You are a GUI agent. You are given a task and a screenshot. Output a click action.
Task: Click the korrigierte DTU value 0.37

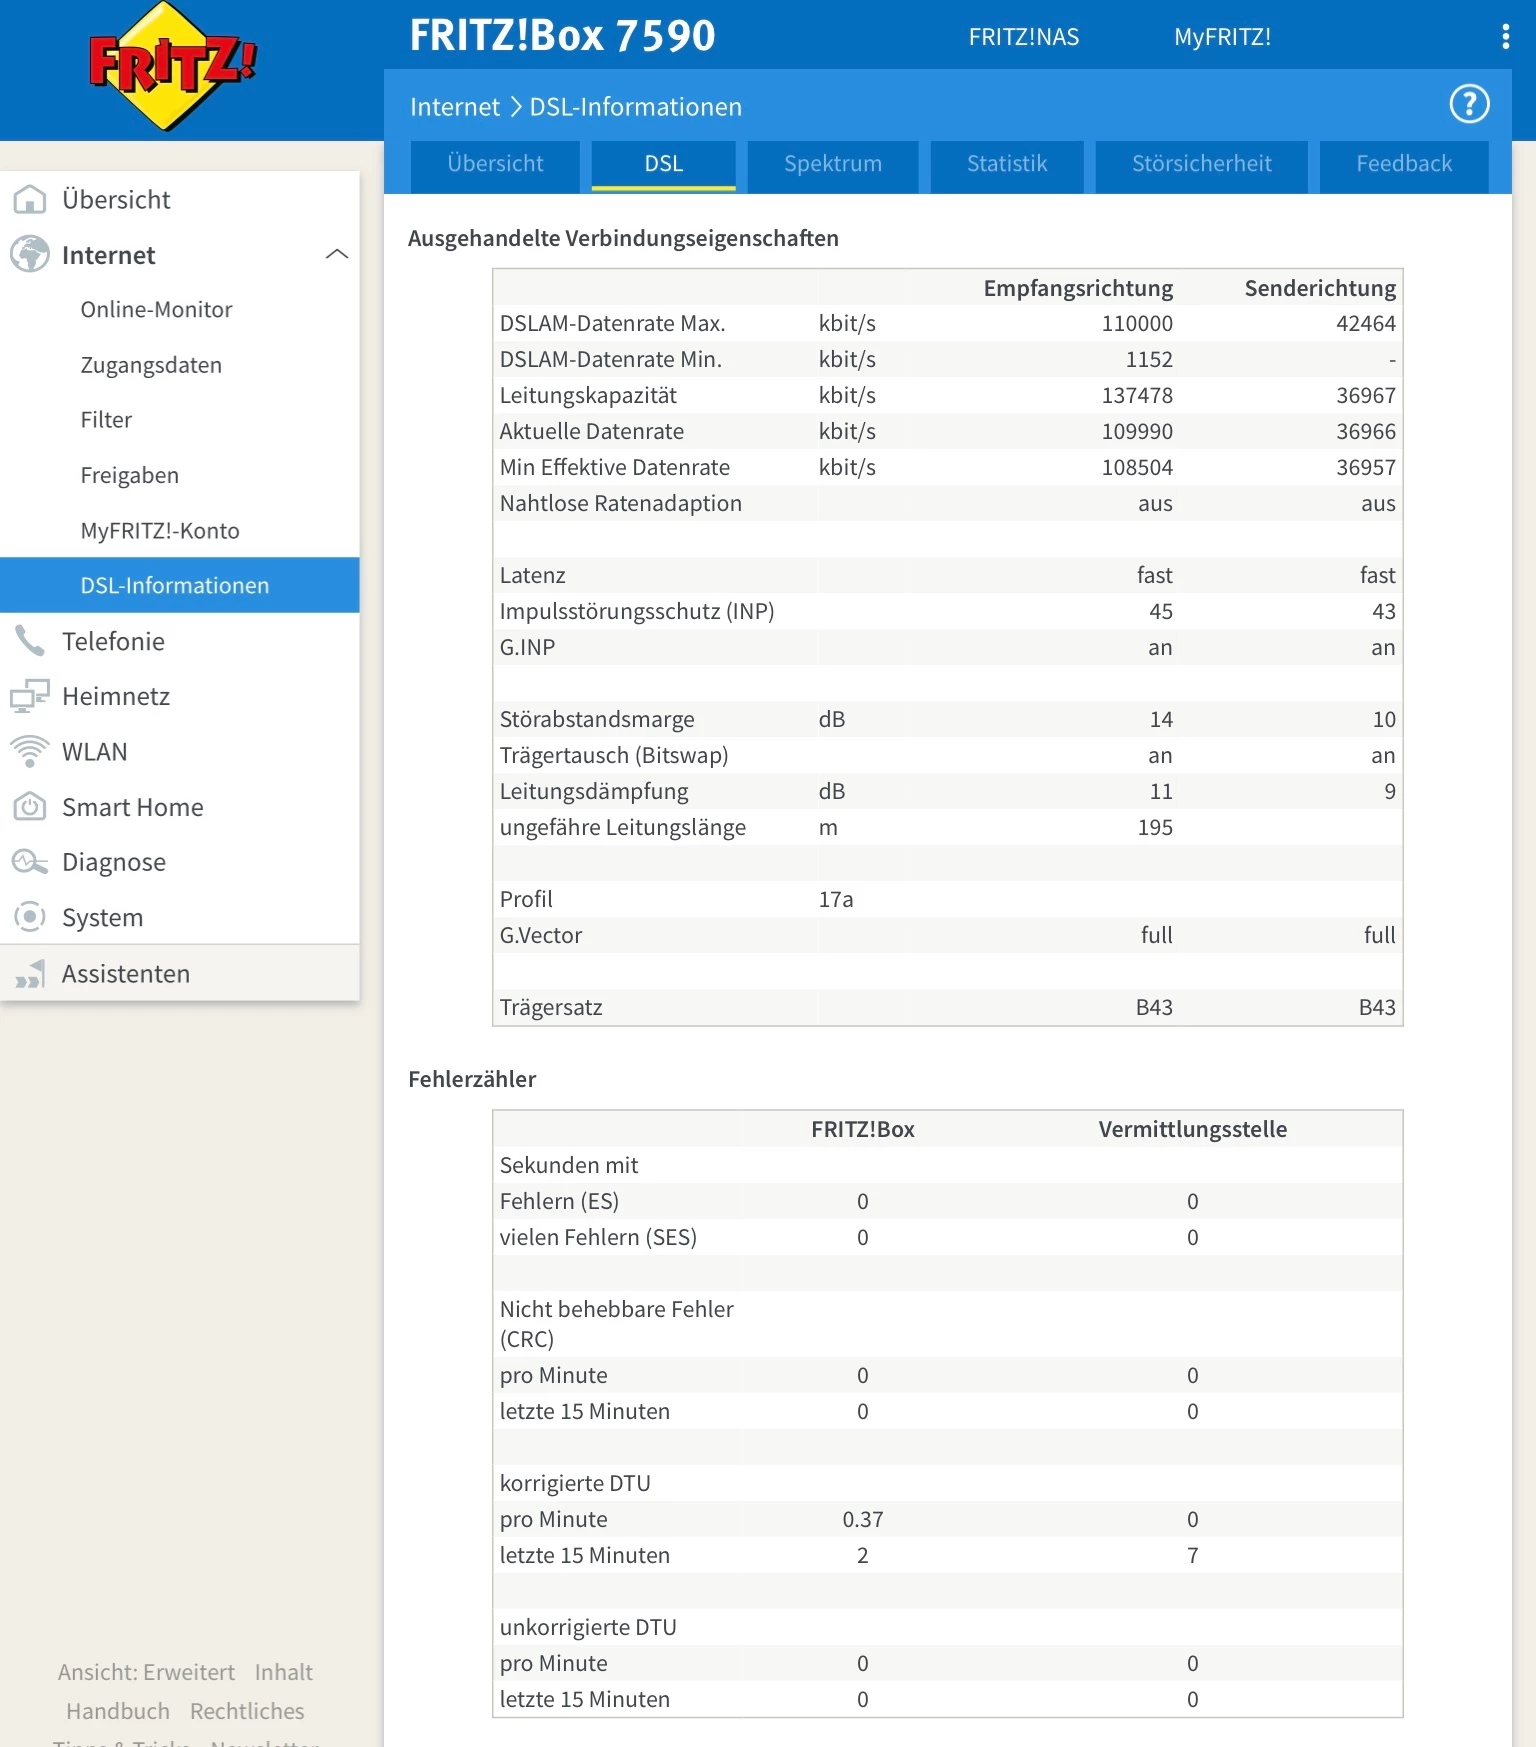pyautogui.click(x=863, y=1519)
